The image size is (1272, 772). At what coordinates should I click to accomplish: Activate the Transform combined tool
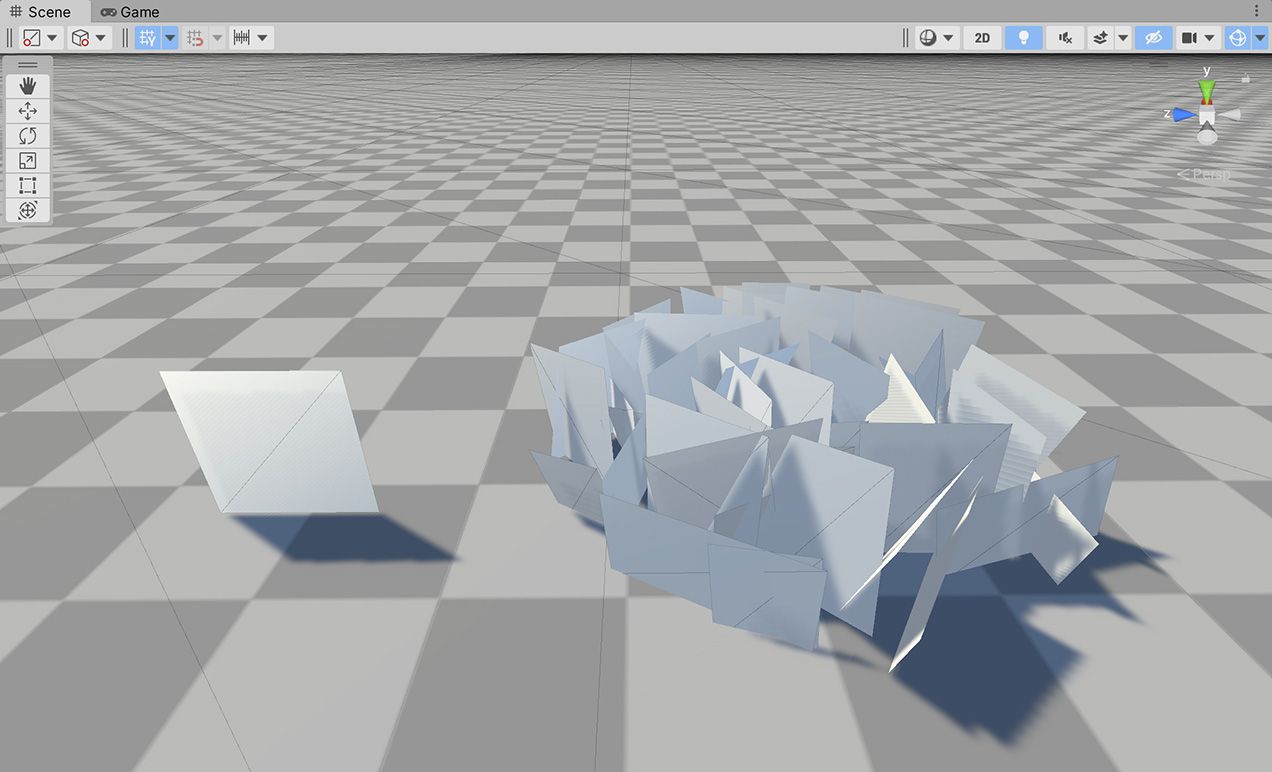click(x=28, y=210)
